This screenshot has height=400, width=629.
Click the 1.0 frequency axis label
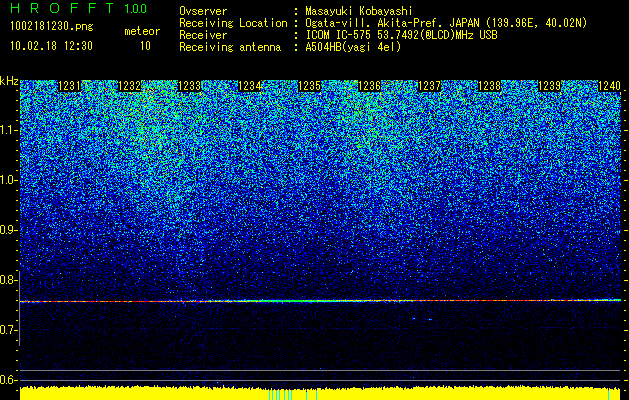[8, 180]
